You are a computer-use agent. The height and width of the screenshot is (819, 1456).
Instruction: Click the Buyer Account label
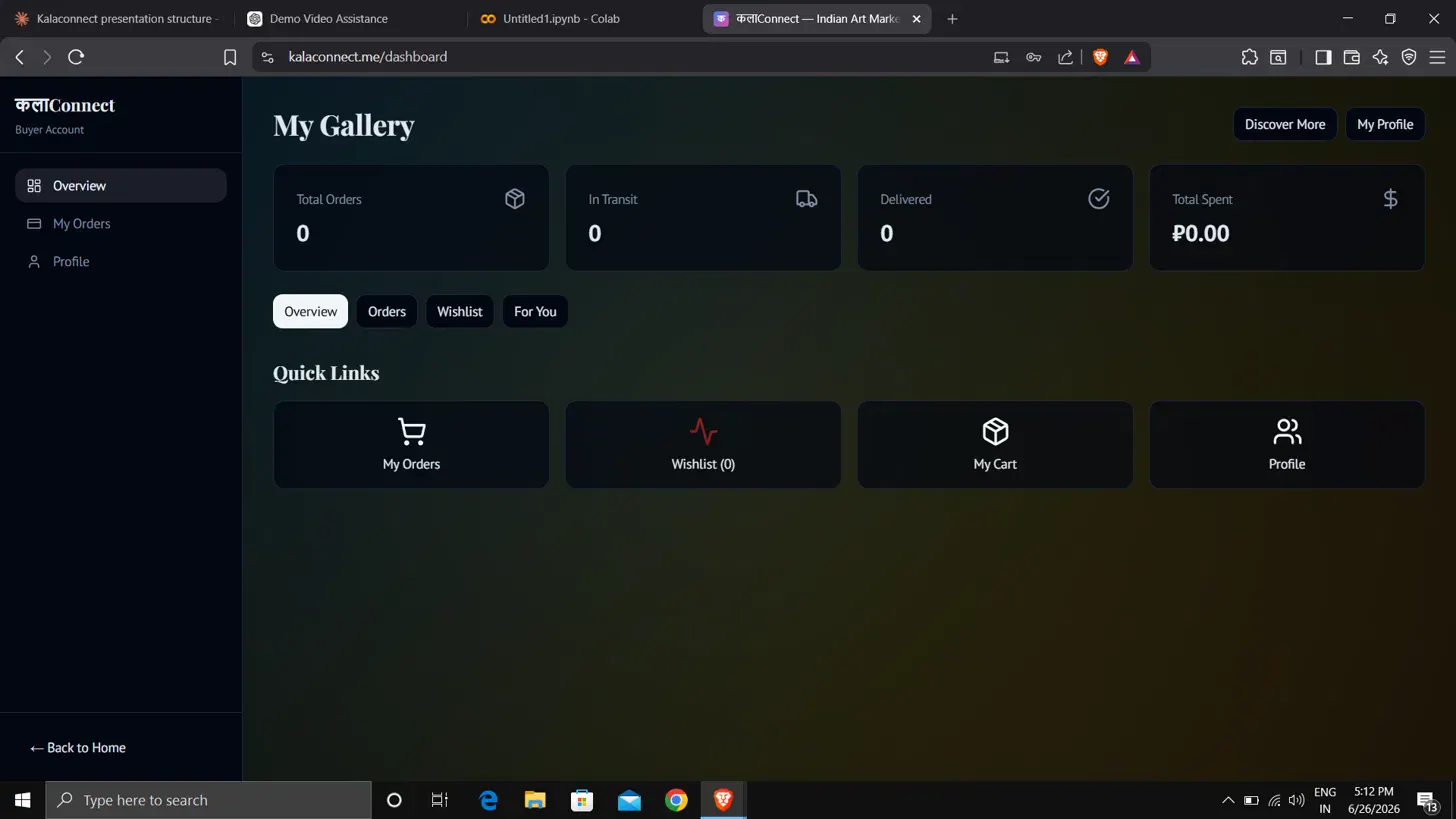[x=50, y=130]
